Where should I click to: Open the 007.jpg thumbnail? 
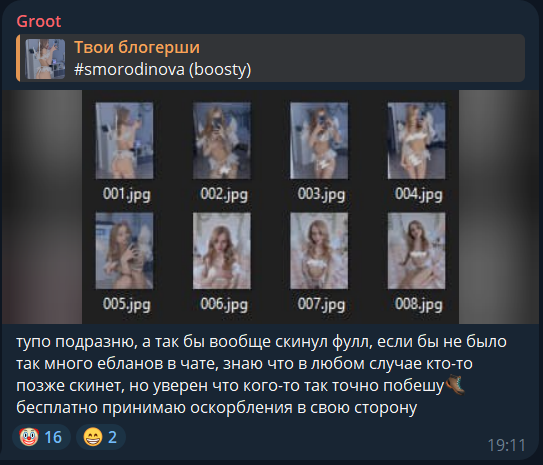coord(319,251)
